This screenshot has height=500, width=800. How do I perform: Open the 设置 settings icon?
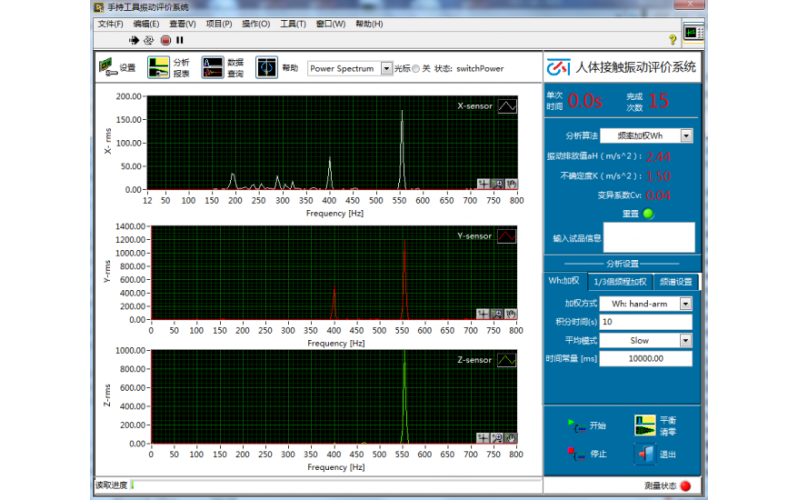(x=106, y=67)
